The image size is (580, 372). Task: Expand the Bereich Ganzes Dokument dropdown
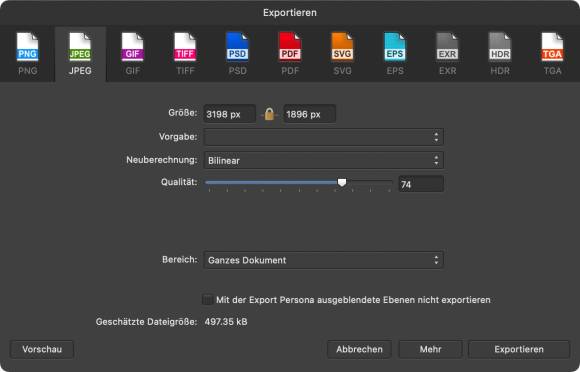(x=324, y=260)
